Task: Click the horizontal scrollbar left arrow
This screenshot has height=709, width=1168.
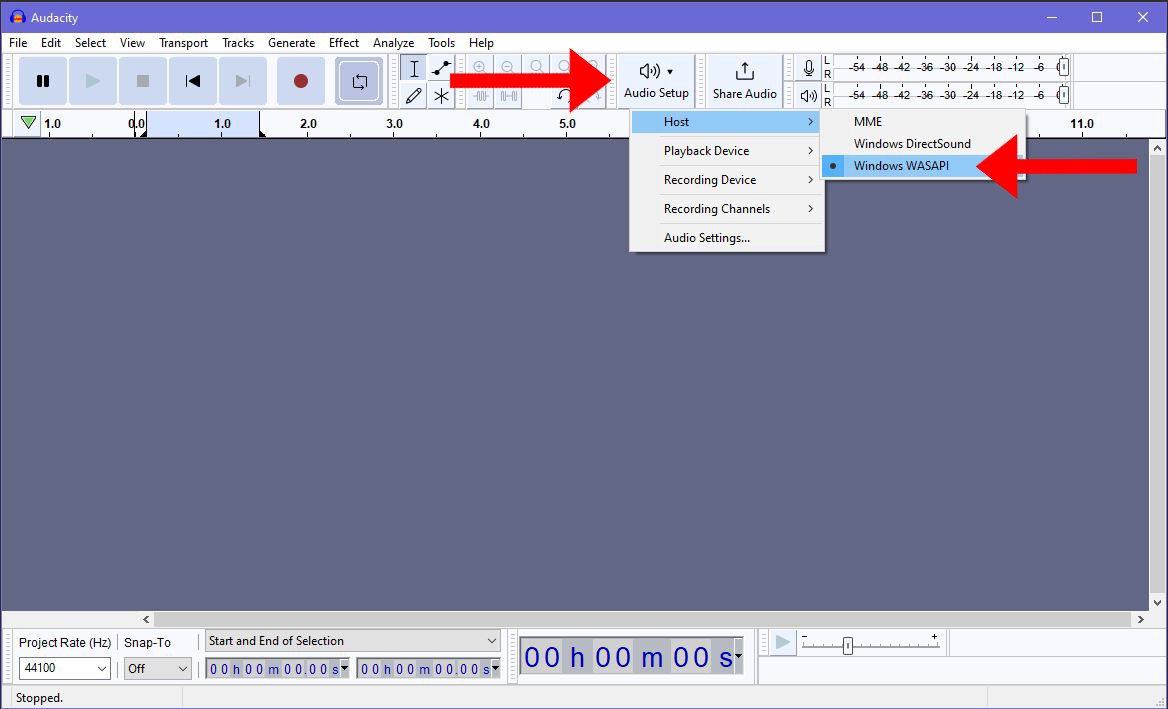Action: [x=146, y=619]
